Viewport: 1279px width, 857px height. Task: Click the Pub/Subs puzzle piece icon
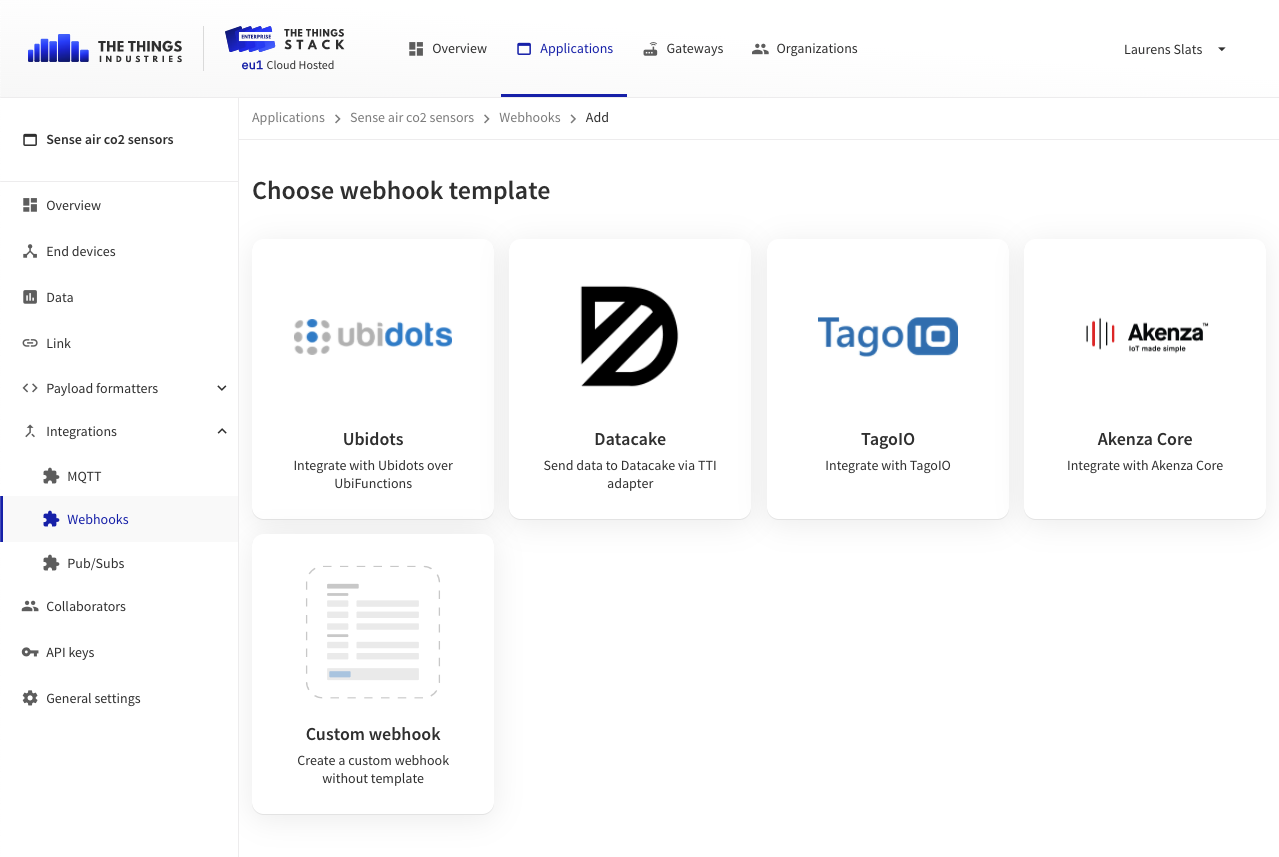[51, 563]
